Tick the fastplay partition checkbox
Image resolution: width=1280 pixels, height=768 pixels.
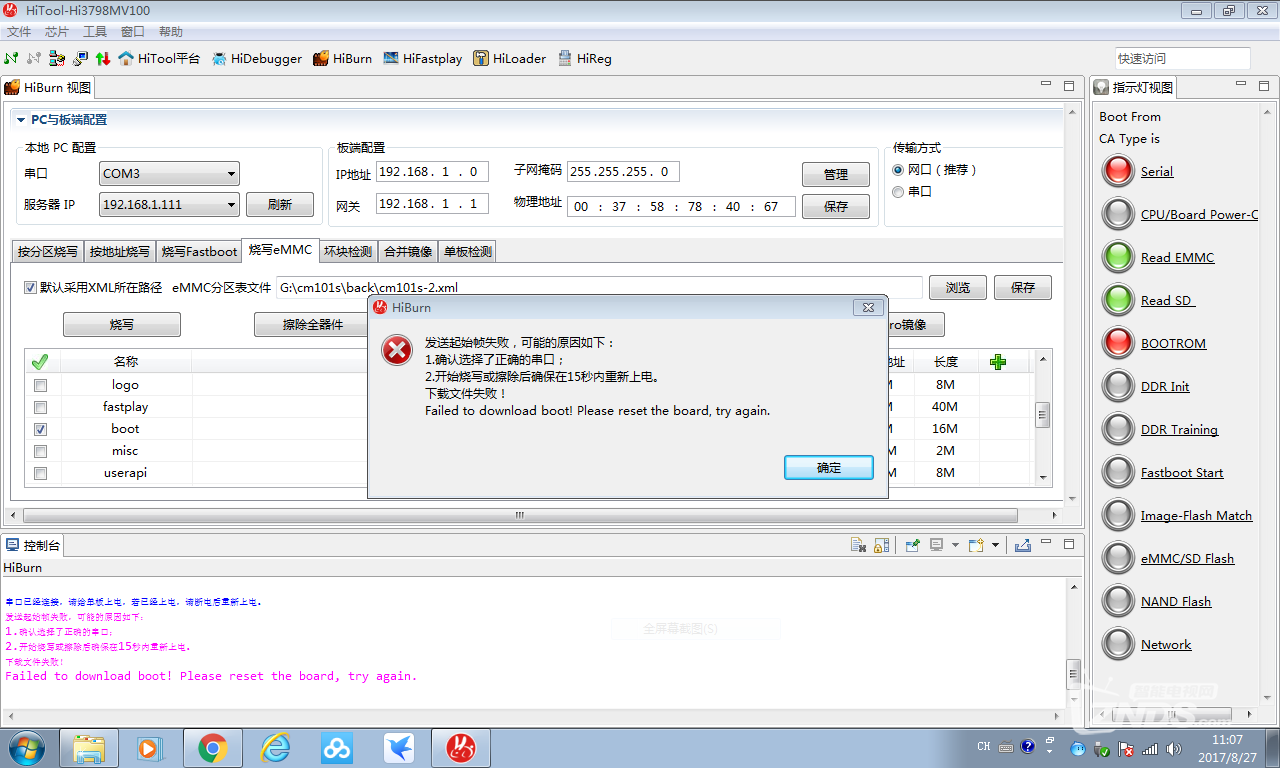coord(40,407)
